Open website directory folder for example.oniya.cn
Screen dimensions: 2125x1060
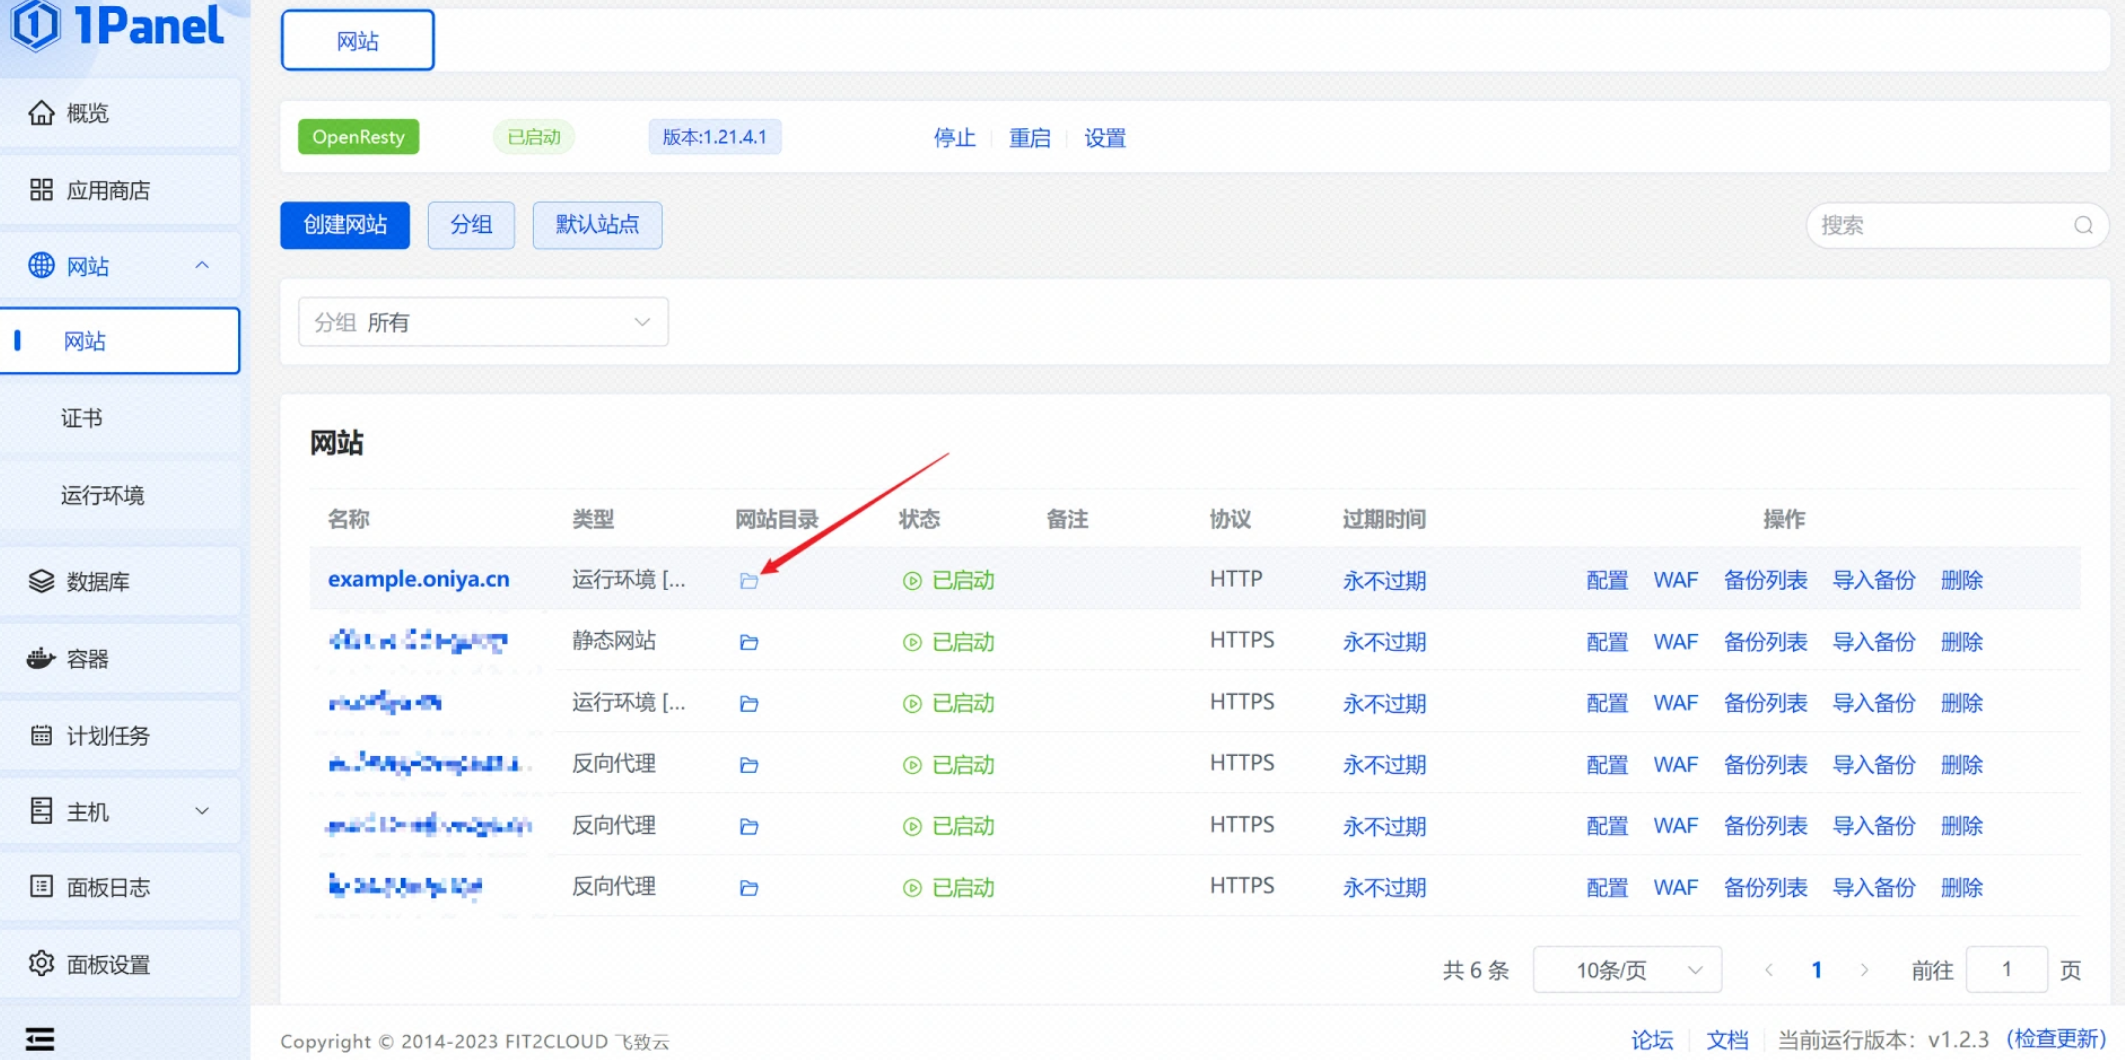748,581
